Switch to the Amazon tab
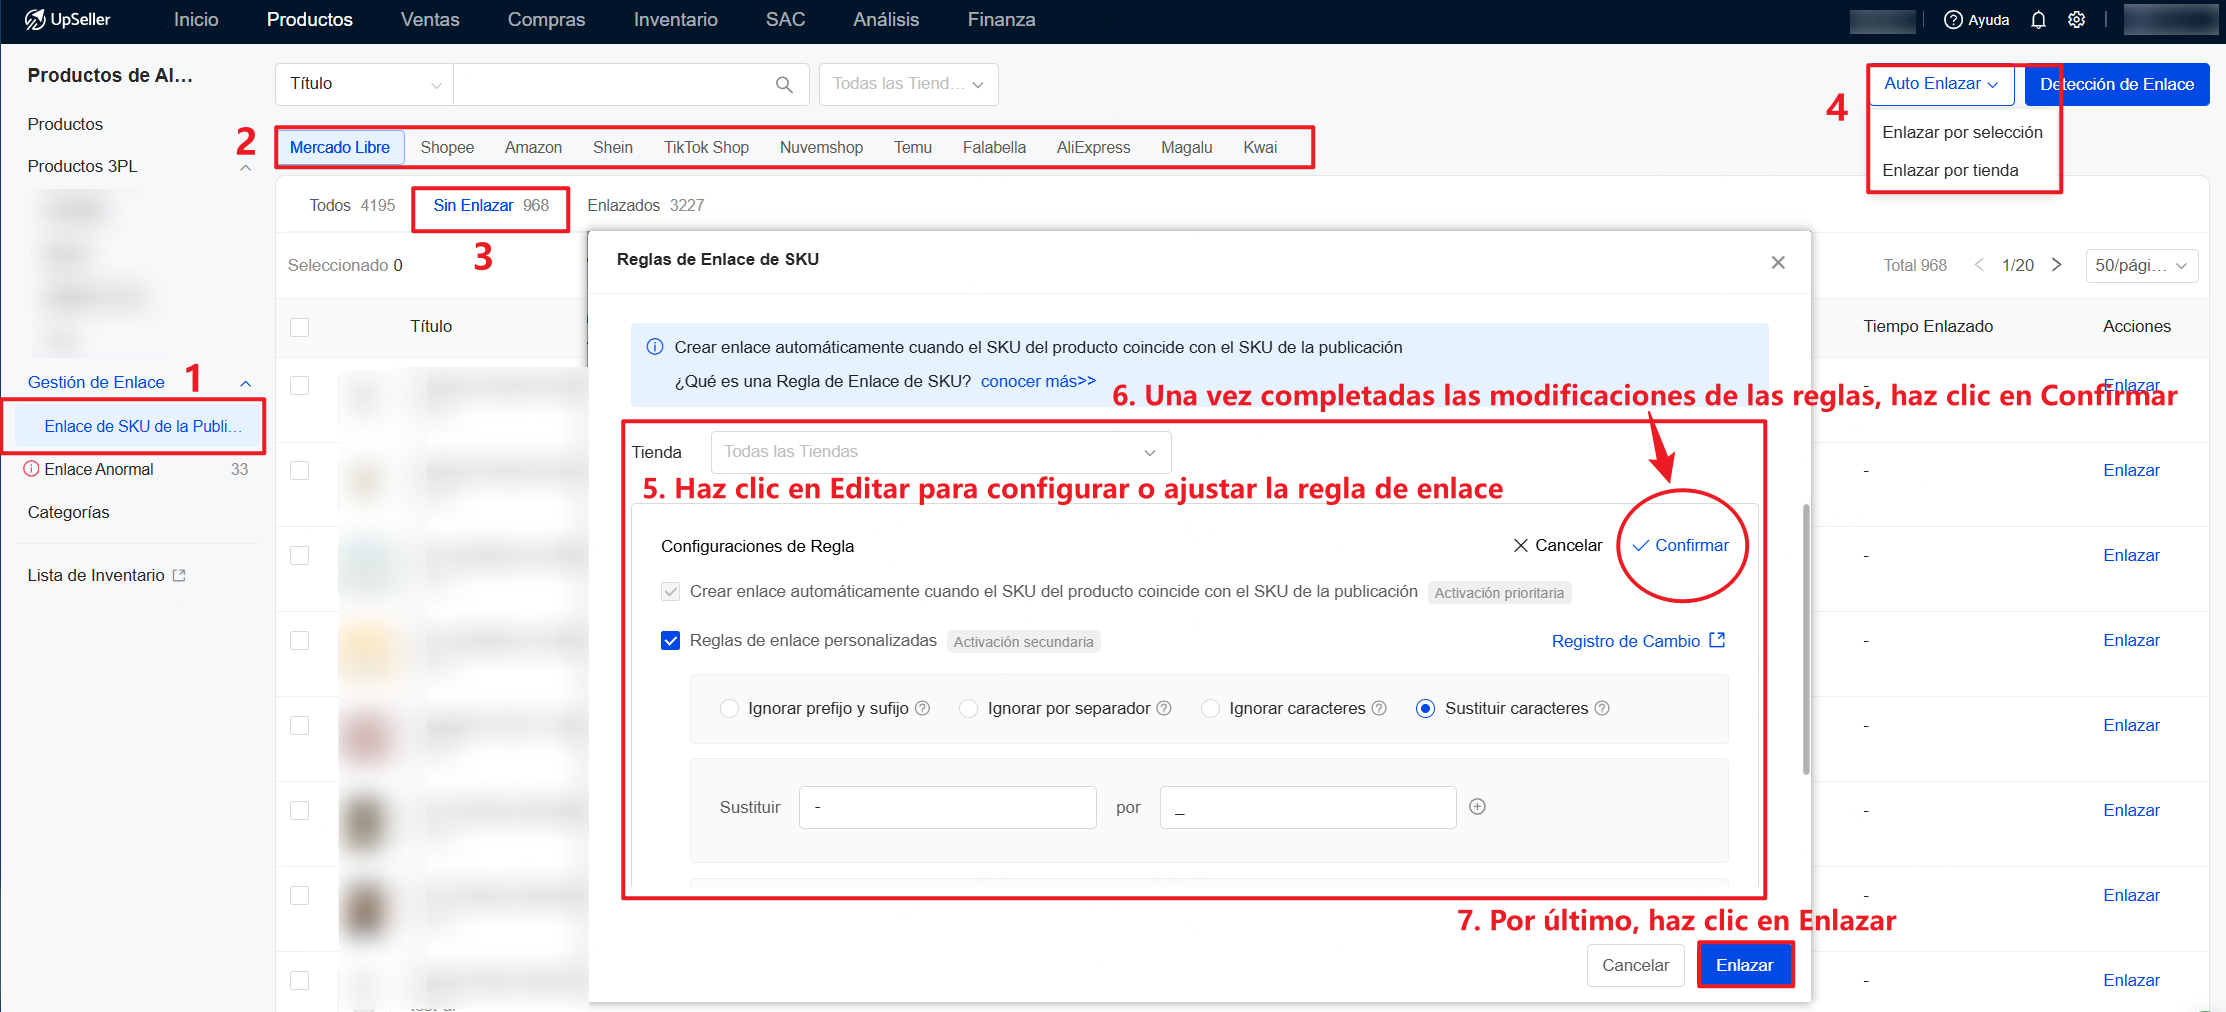Screen dimensions: 2226x1012 (x=533, y=147)
